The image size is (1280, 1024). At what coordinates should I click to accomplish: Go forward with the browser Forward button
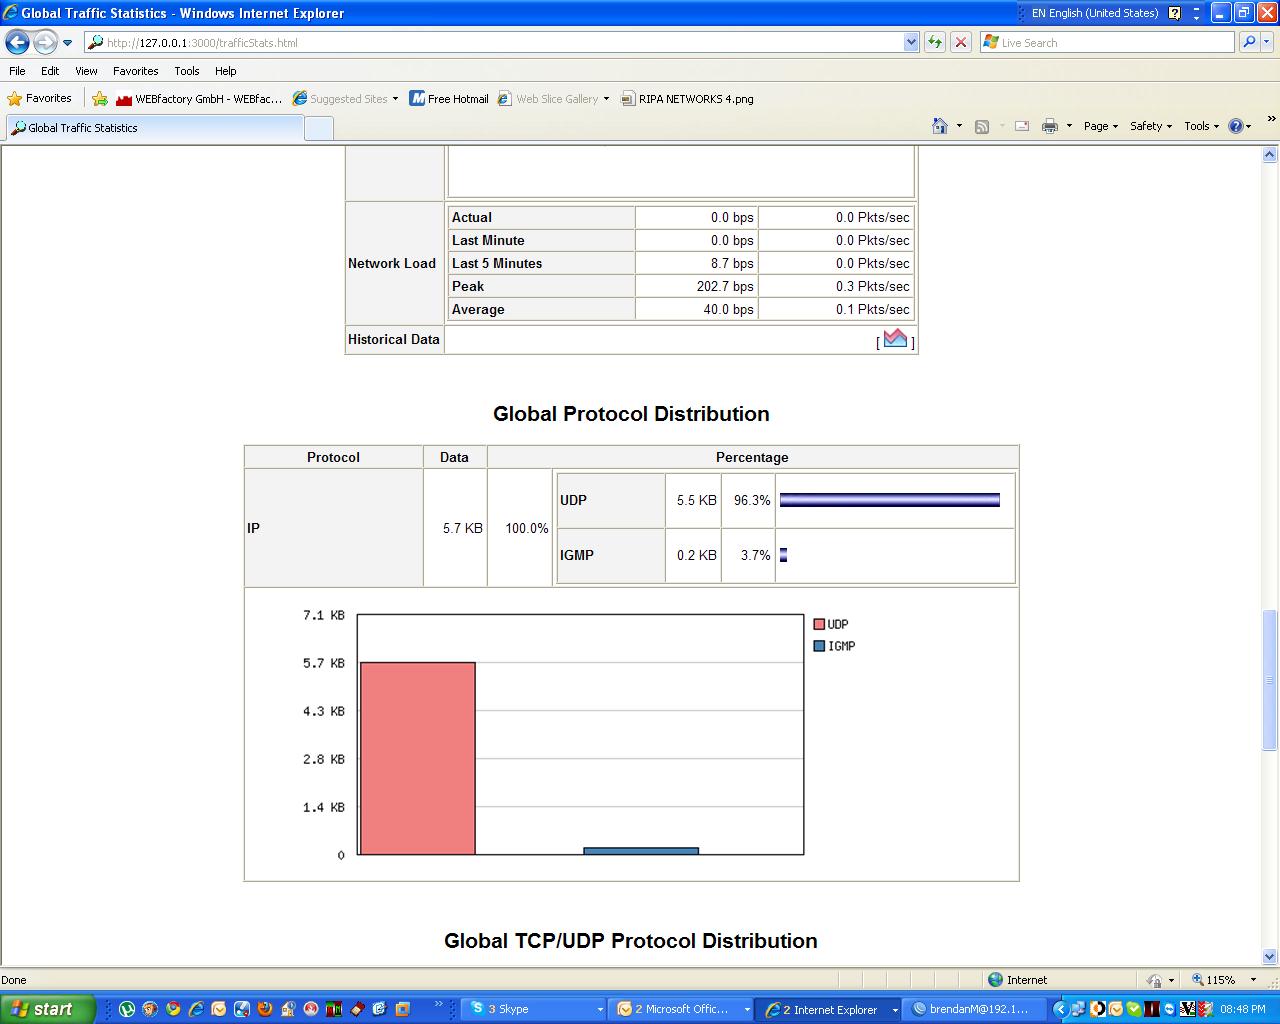click(x=45, y=42)
